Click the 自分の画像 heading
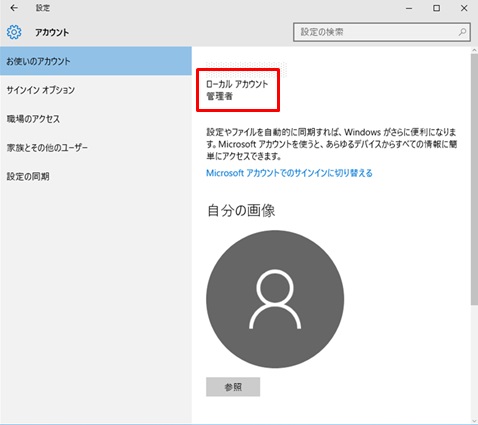Screen dimensions: 478x425 pos(241,211)
